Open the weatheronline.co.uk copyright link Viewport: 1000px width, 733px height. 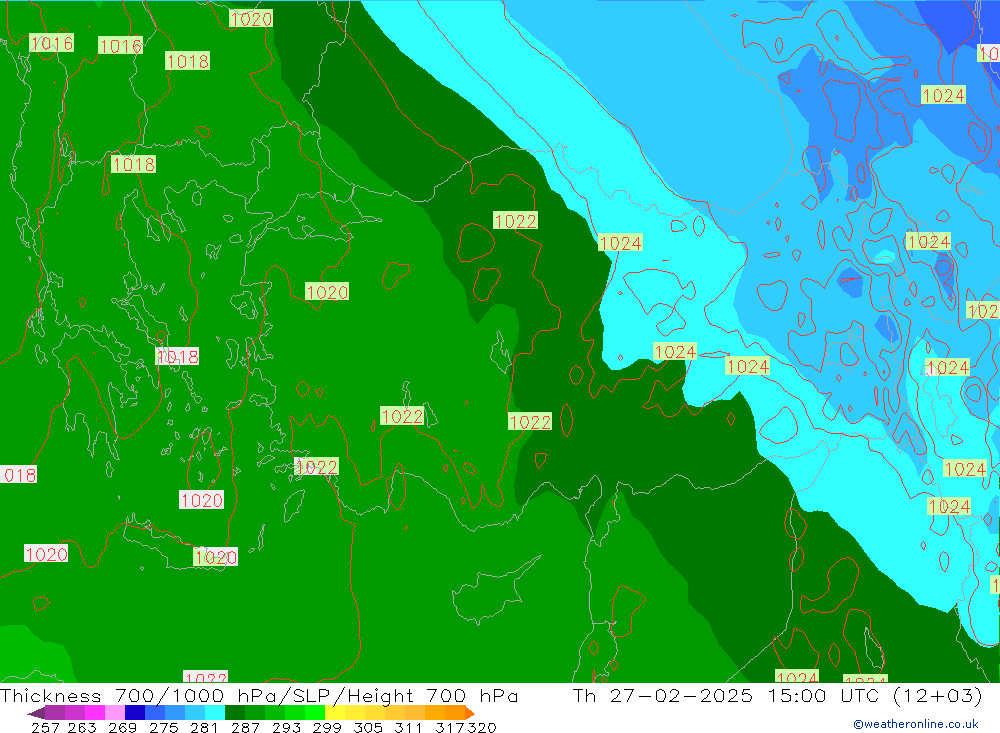916,724
